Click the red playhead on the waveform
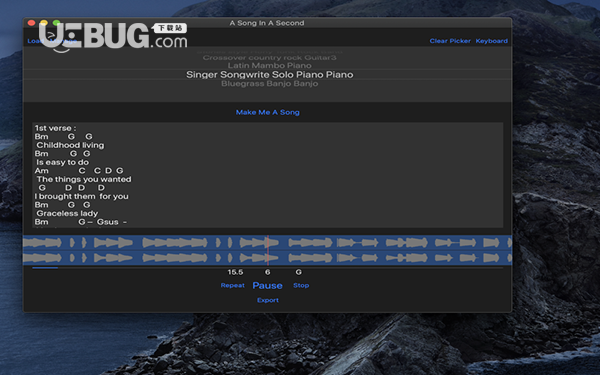The height and width of the screenshot is (375, 600). 268,250
